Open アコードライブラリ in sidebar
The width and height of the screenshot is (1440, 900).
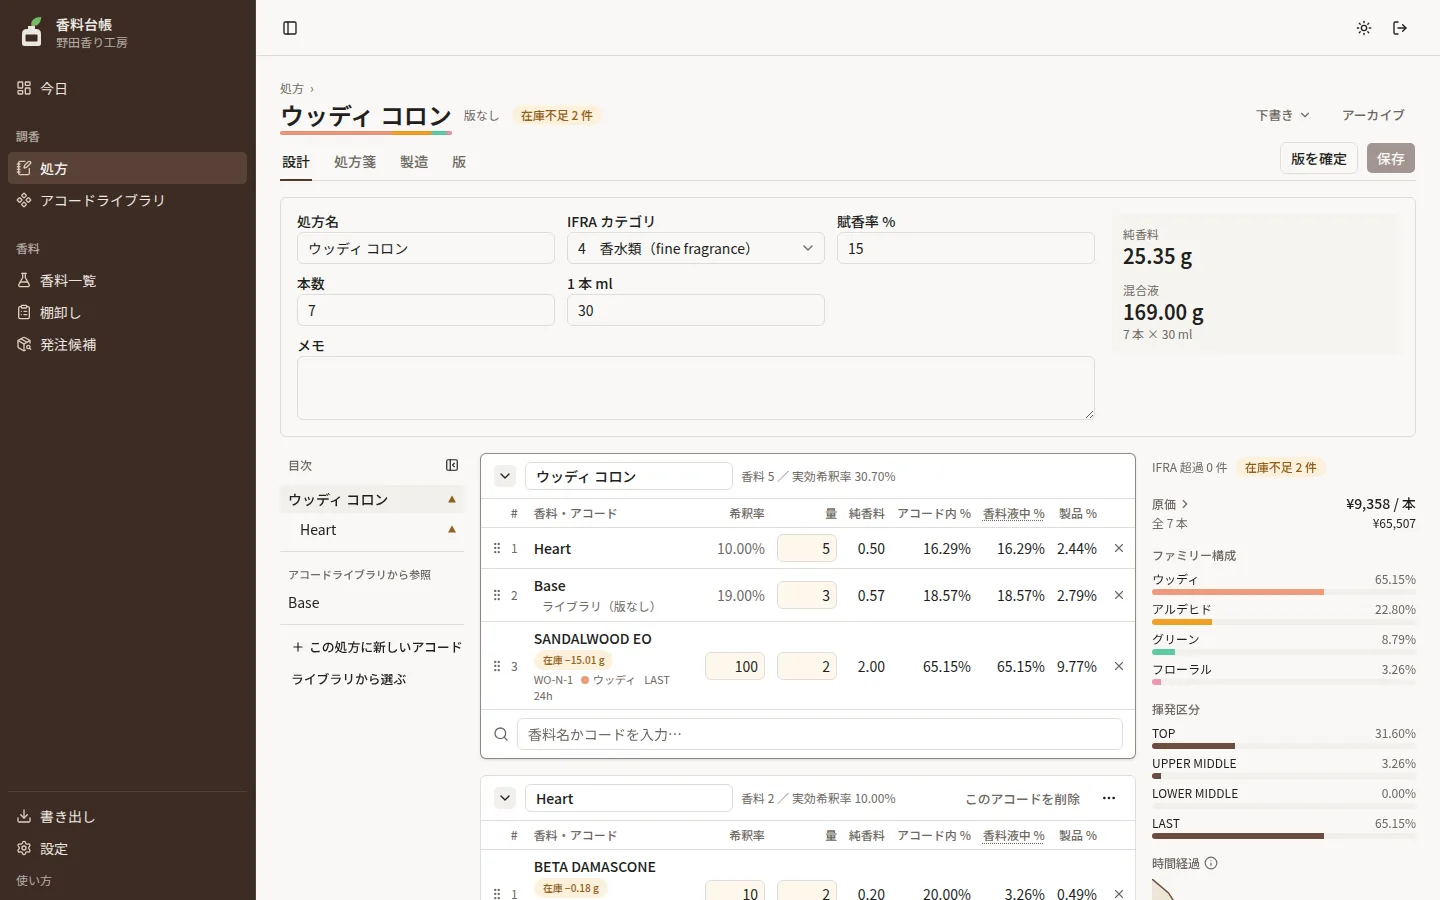tap(127, 200)
